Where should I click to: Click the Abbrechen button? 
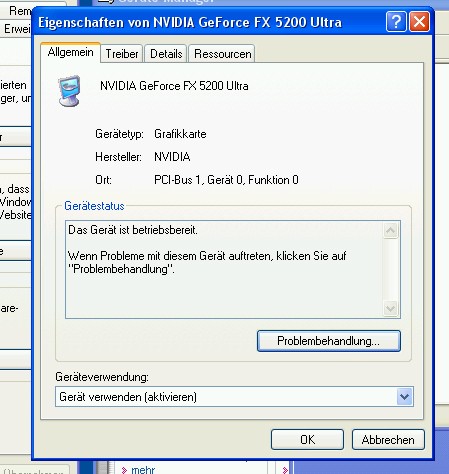click(x=388, y=440)
